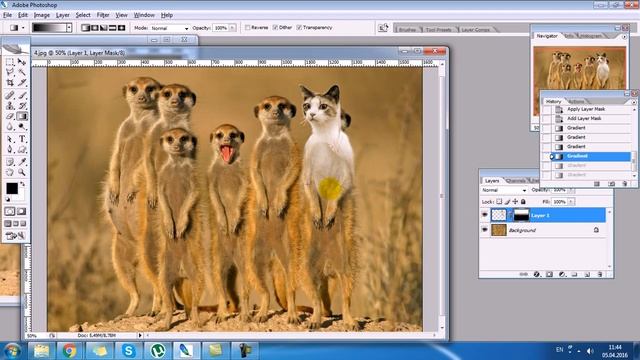Select the Magic Wand tool
This screenshot has width=640, height=360.
[x=22, y=72]
